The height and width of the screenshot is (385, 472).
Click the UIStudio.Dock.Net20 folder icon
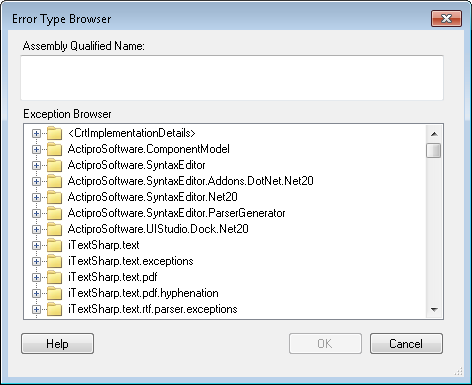54,229
